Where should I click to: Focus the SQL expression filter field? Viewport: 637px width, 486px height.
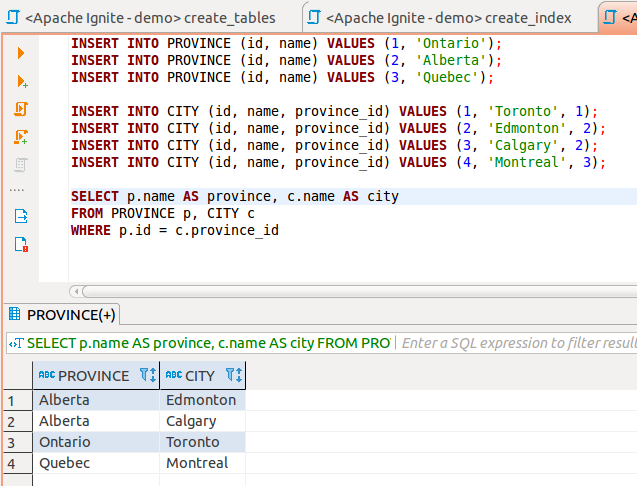point(518,343)
